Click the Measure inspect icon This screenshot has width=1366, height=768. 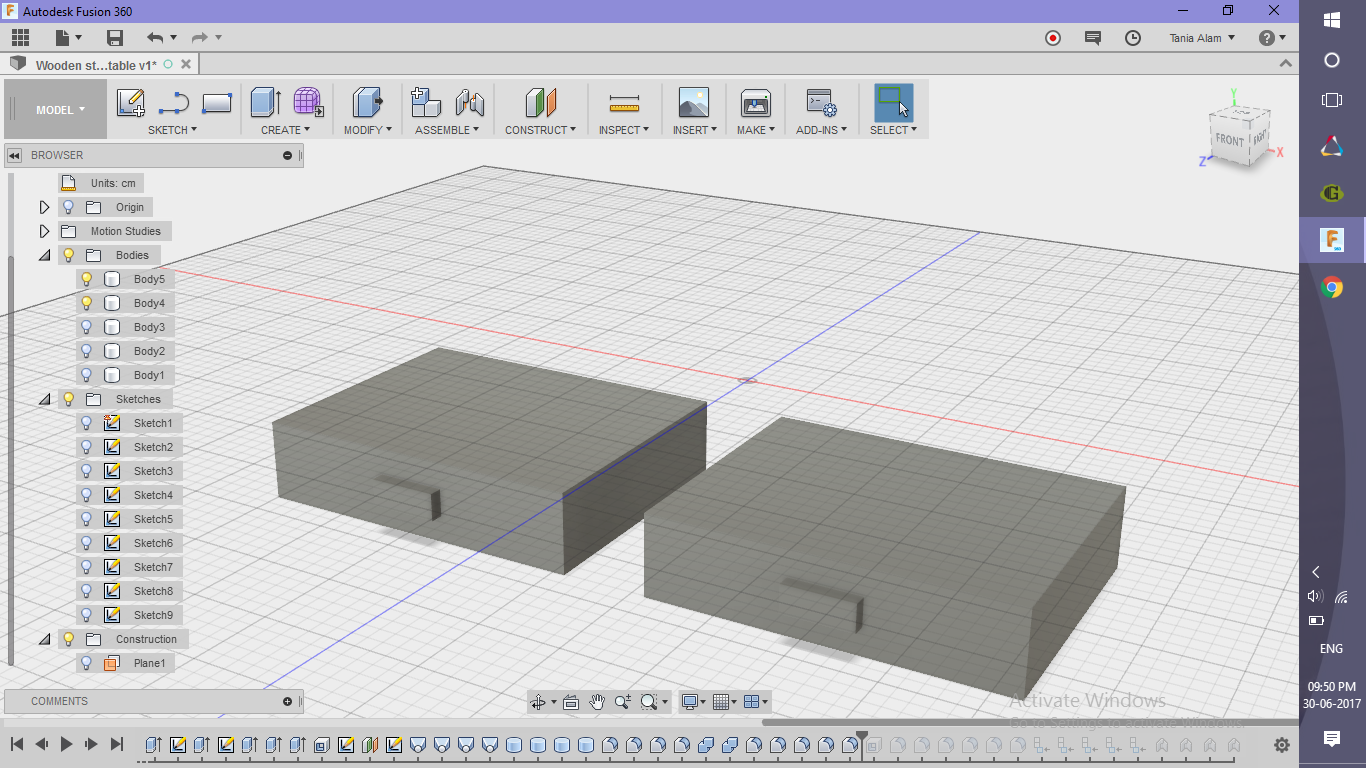coord(624,103)
